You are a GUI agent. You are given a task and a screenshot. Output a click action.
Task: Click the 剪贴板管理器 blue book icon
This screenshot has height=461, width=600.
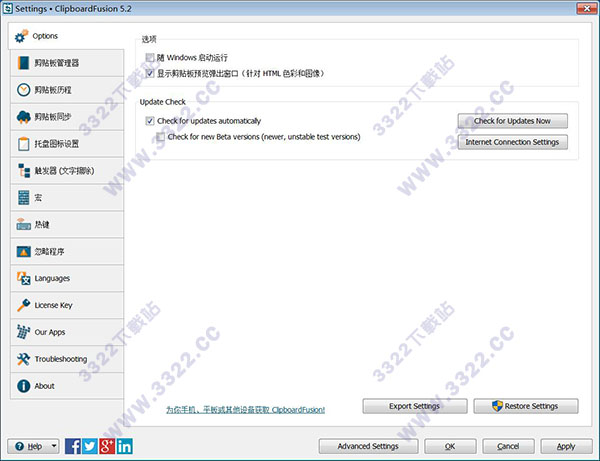[x=23, y=63]
